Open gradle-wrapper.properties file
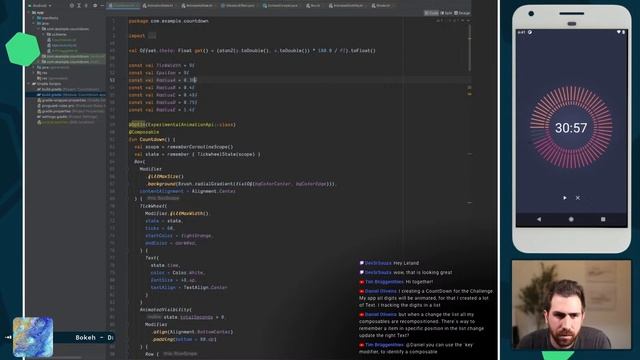The height and width of the screenshot is (360, 640). (x=71, y=100)
